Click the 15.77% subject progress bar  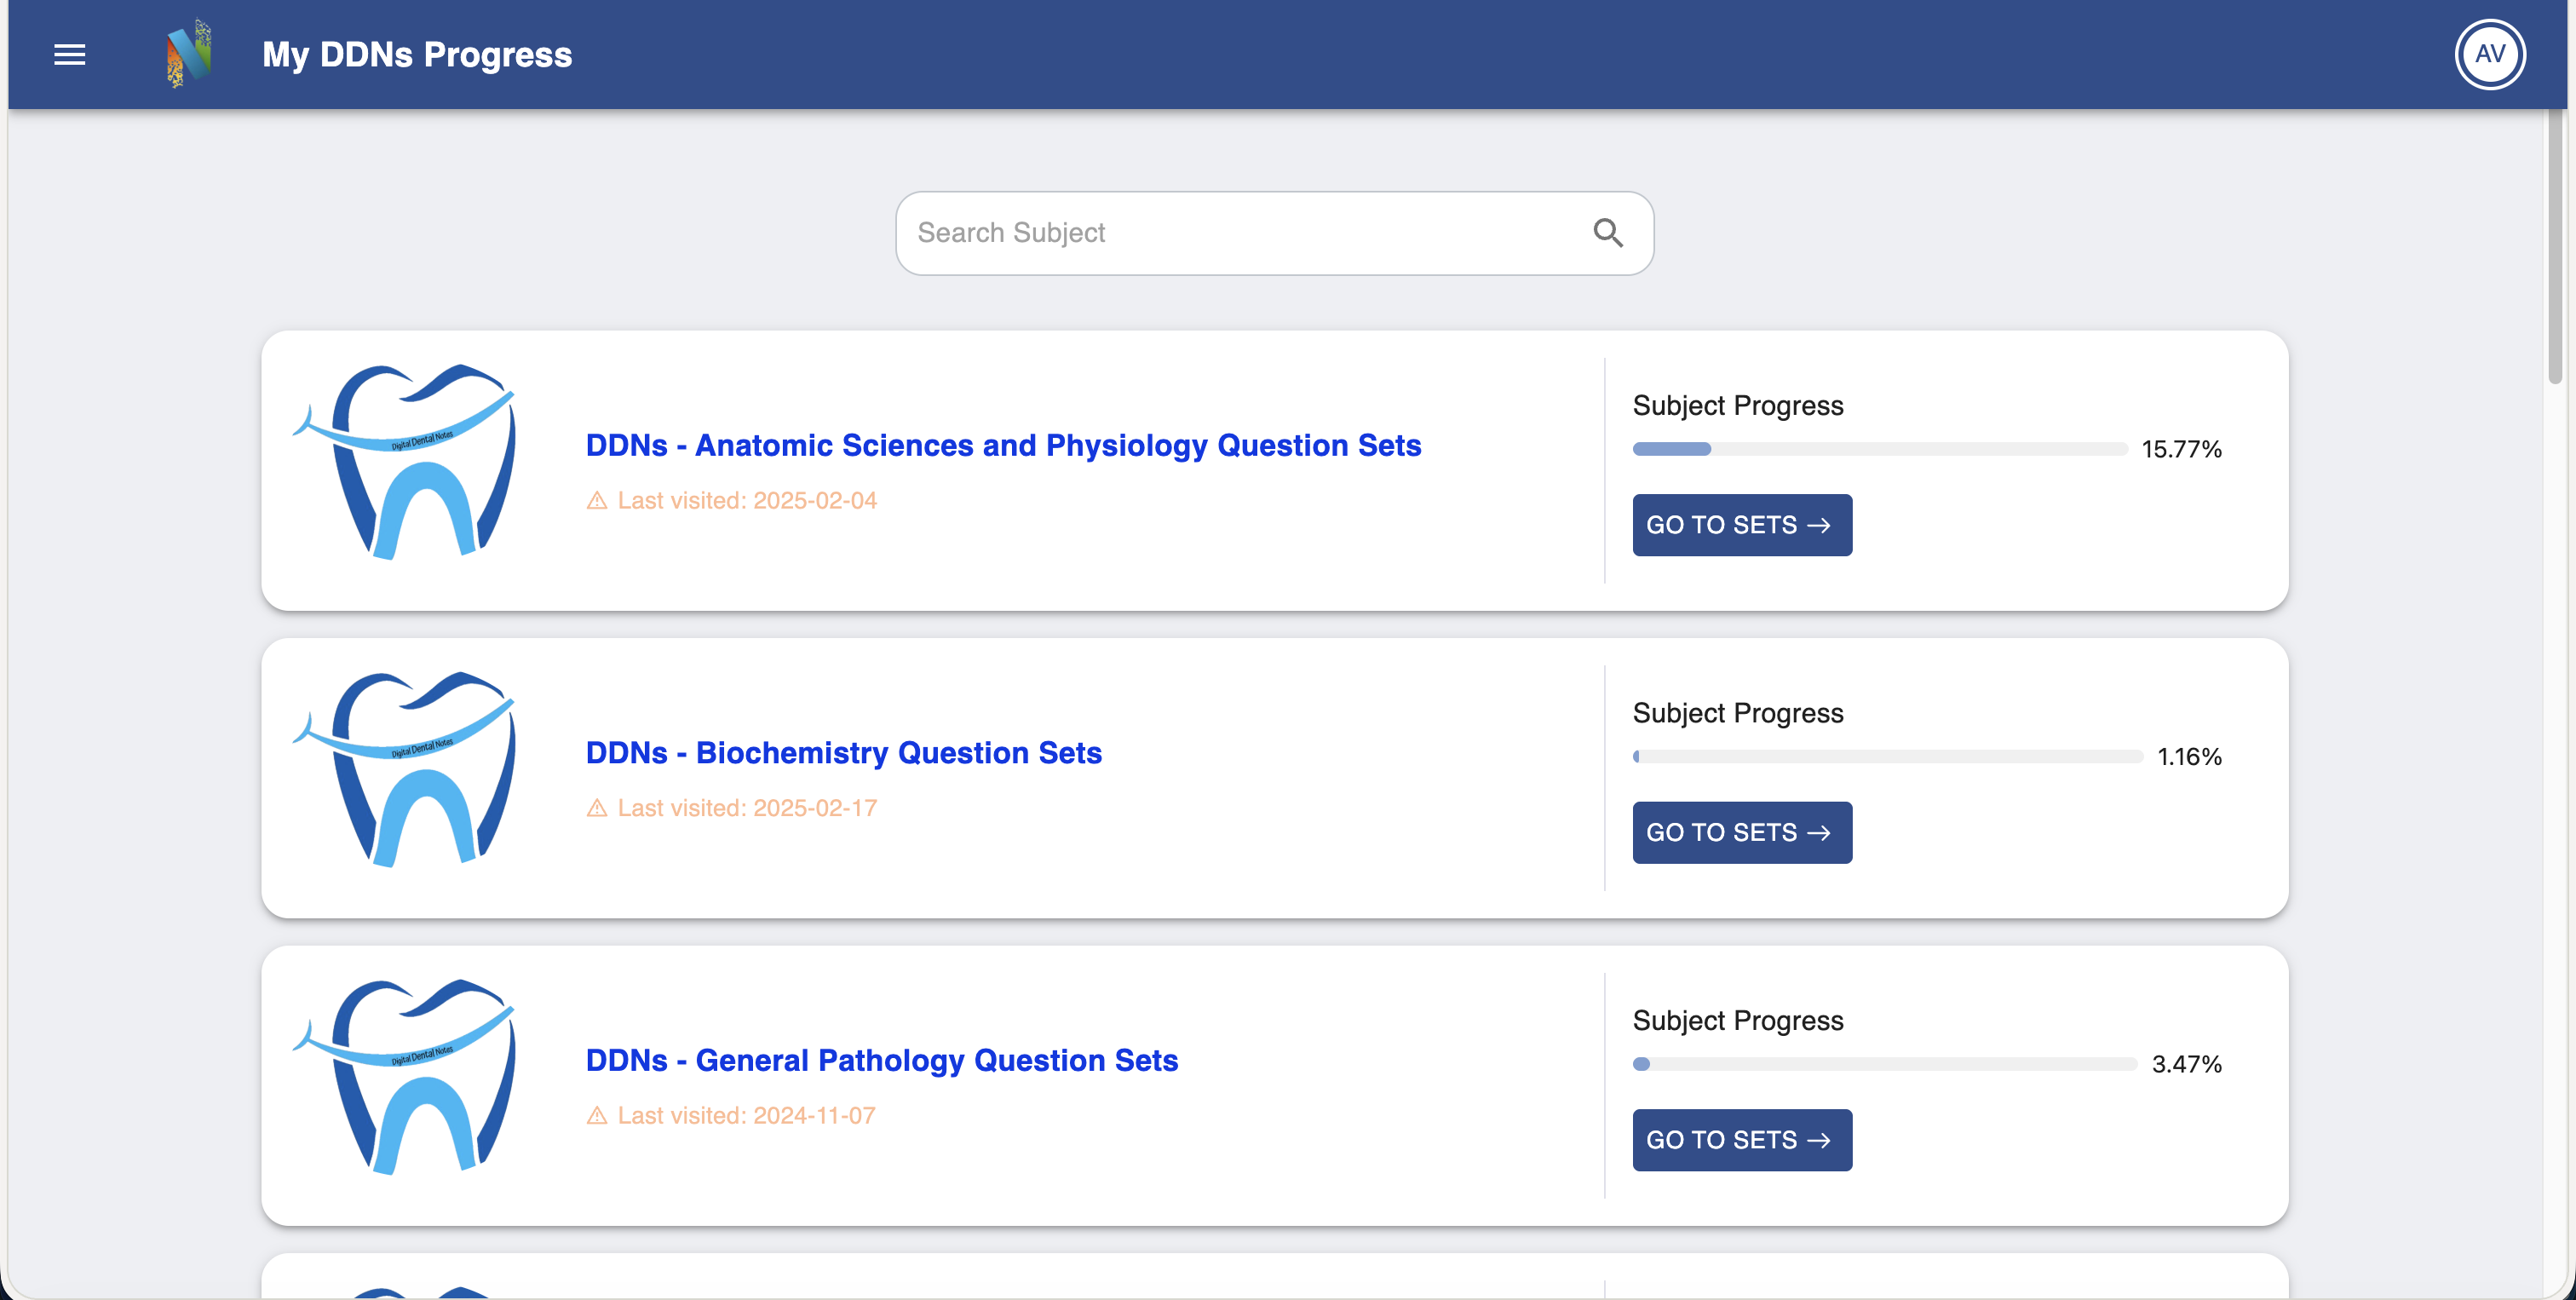pyautogui.click(x=1879, y=449)
